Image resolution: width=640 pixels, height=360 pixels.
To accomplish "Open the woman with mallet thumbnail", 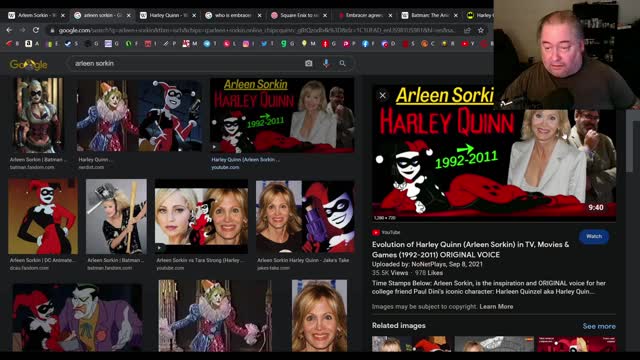I will [x=116, y=216].
